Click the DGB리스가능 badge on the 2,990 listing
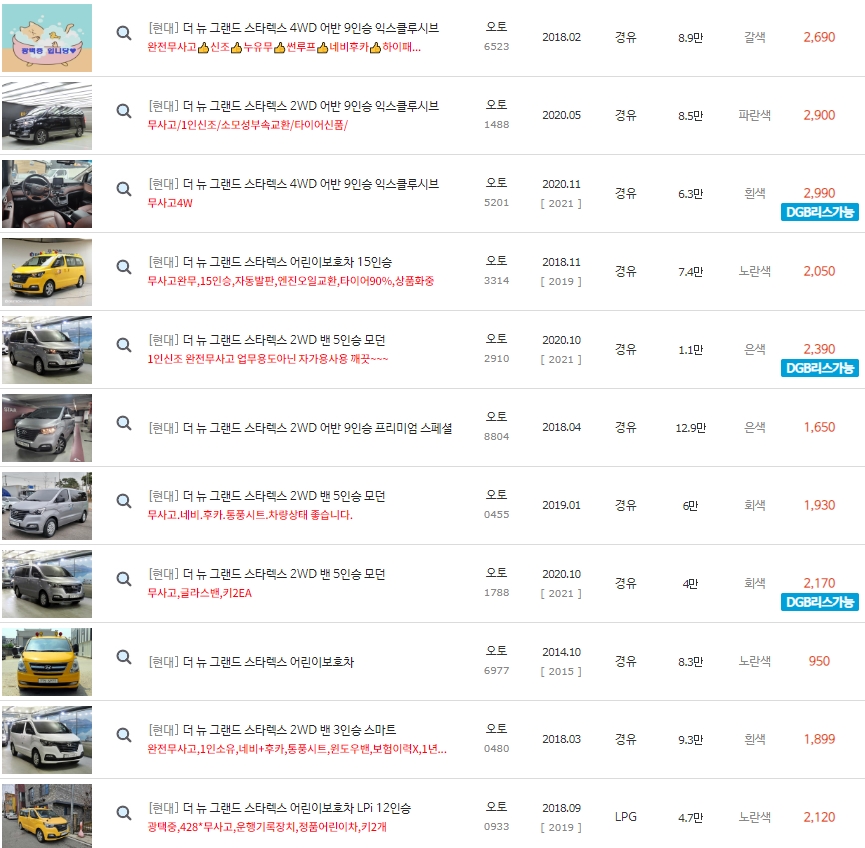This screenshot has width=865, height=848. 818,213
